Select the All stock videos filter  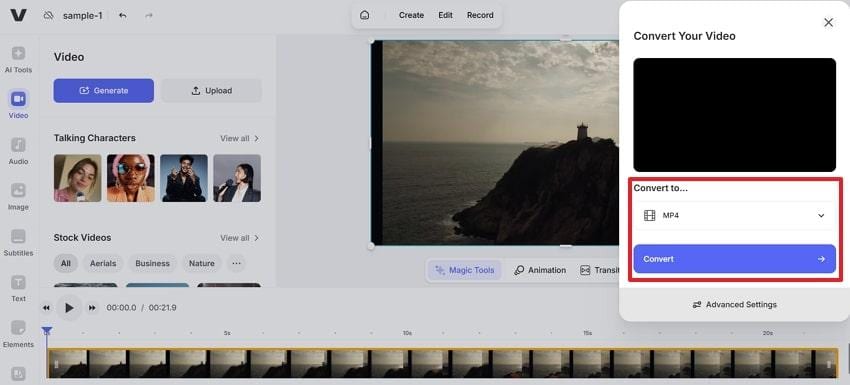tap(66, 264)
